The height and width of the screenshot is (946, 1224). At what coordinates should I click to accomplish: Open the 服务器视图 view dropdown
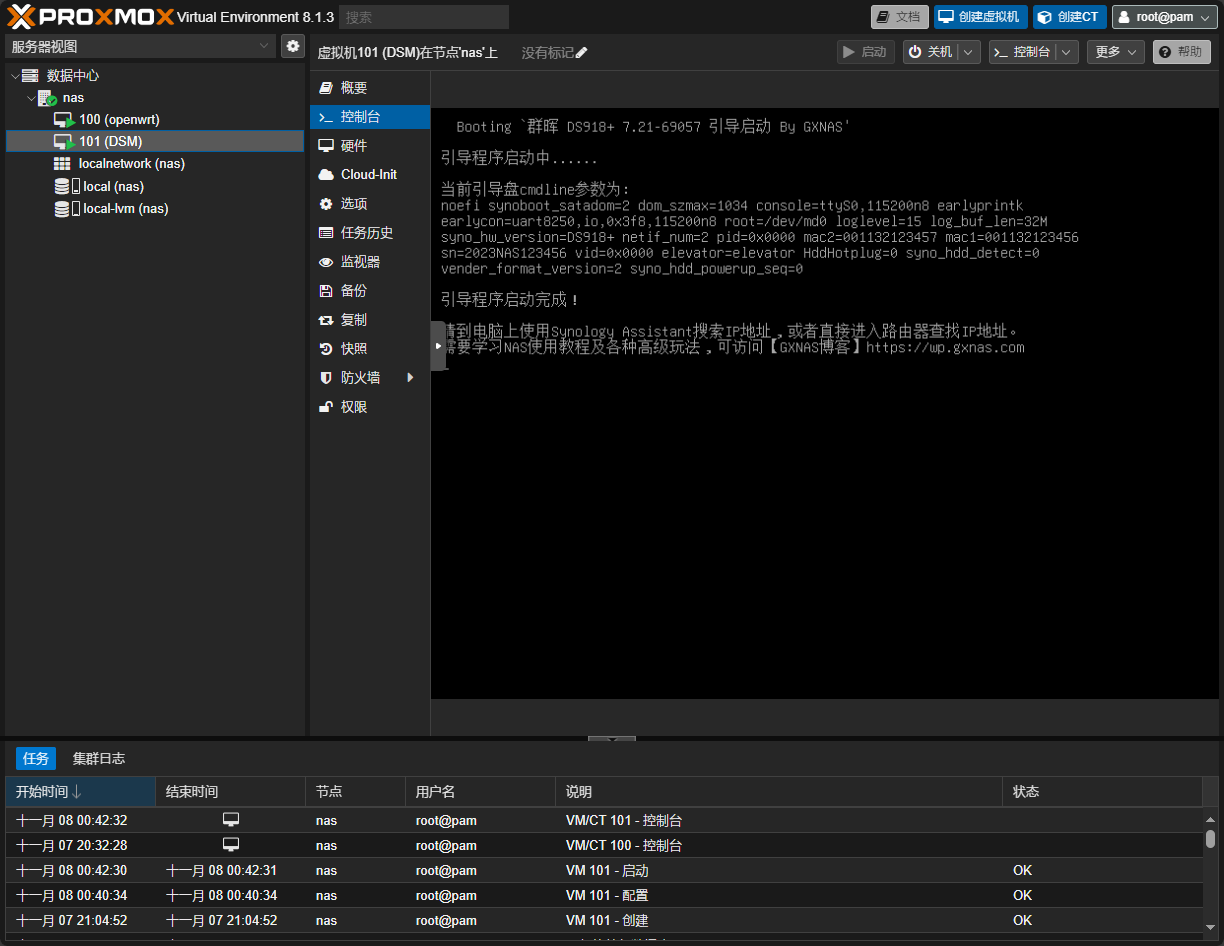(140, 46)
